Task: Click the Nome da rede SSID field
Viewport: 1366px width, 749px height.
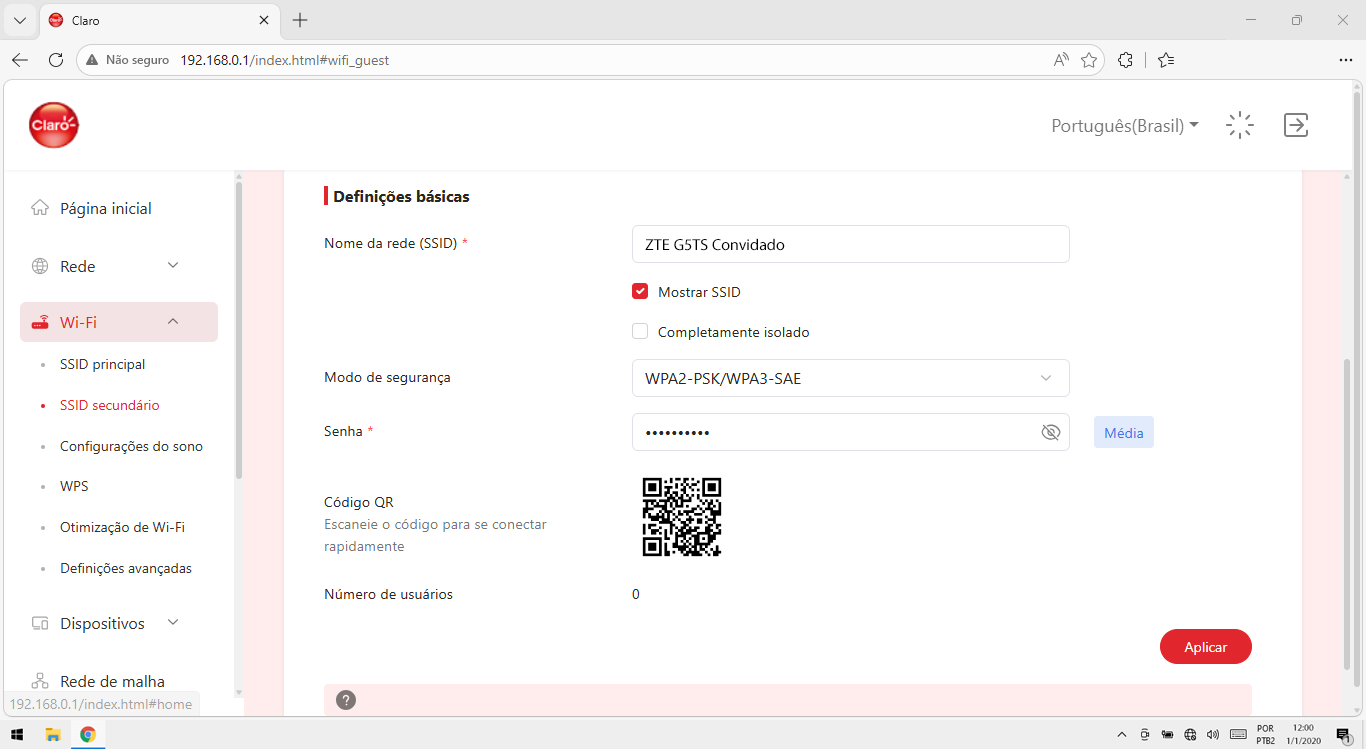Action: 851,244
